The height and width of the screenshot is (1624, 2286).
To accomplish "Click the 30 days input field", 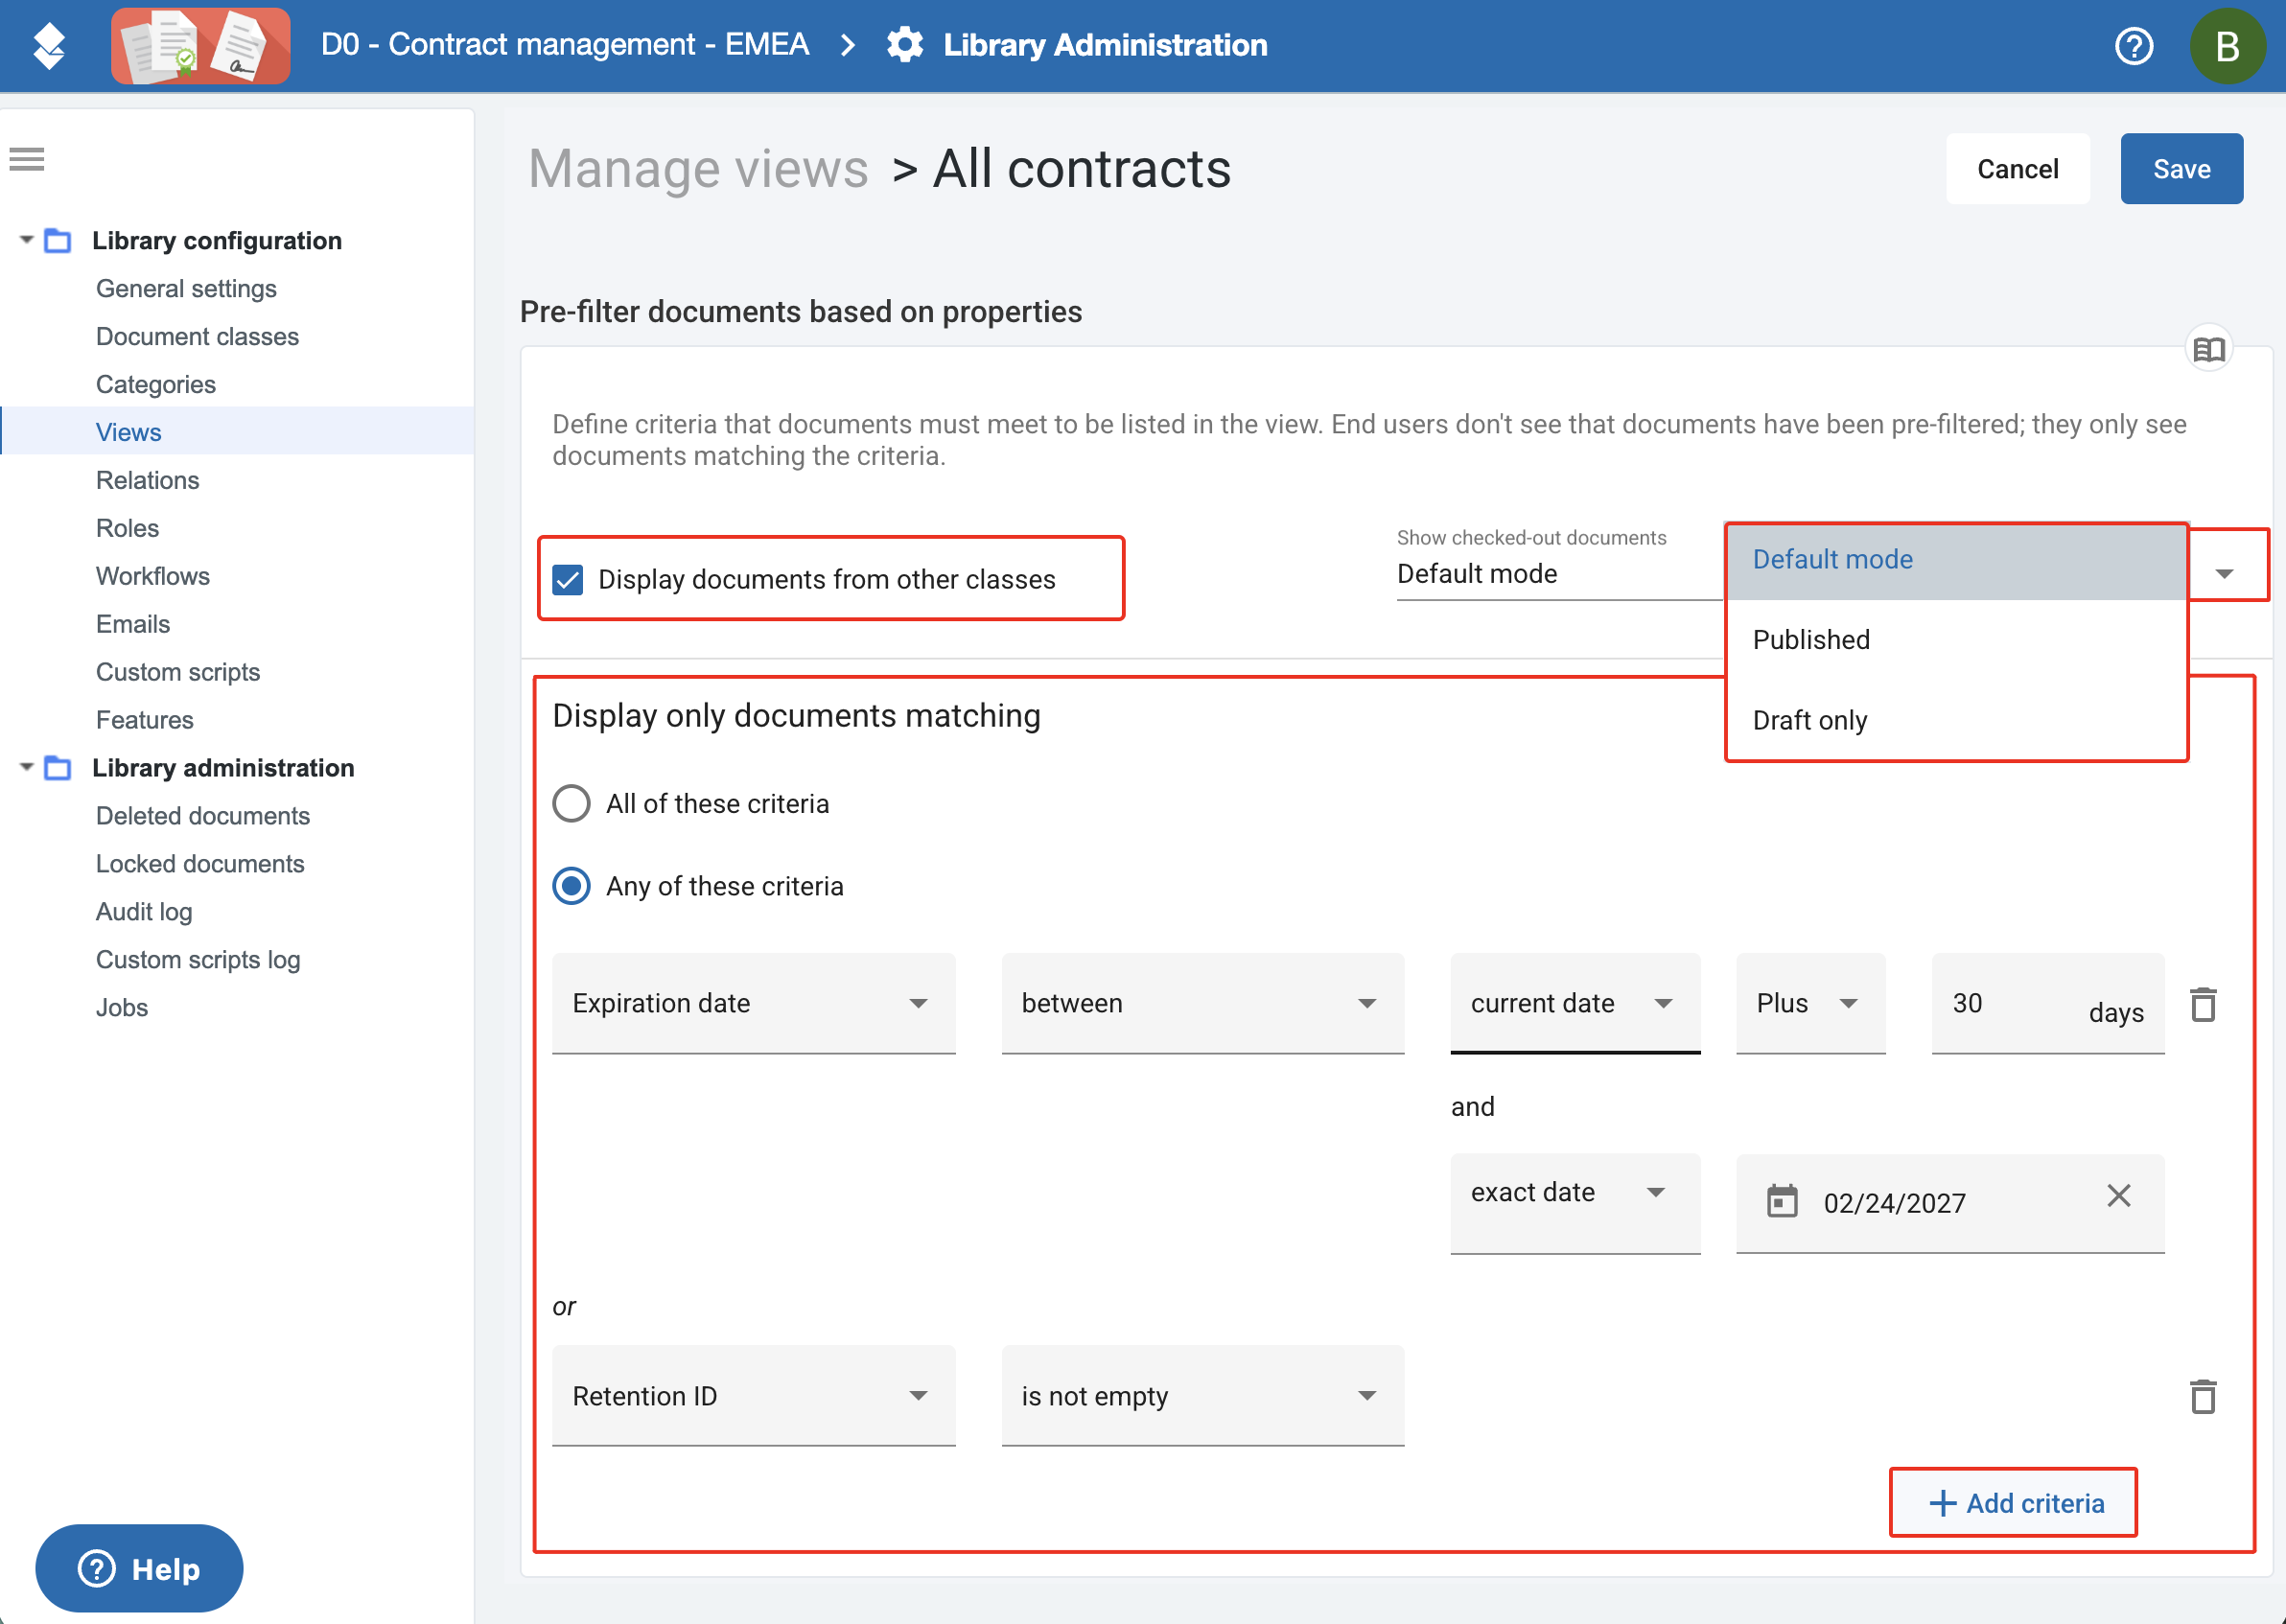I will 2048,1003.
